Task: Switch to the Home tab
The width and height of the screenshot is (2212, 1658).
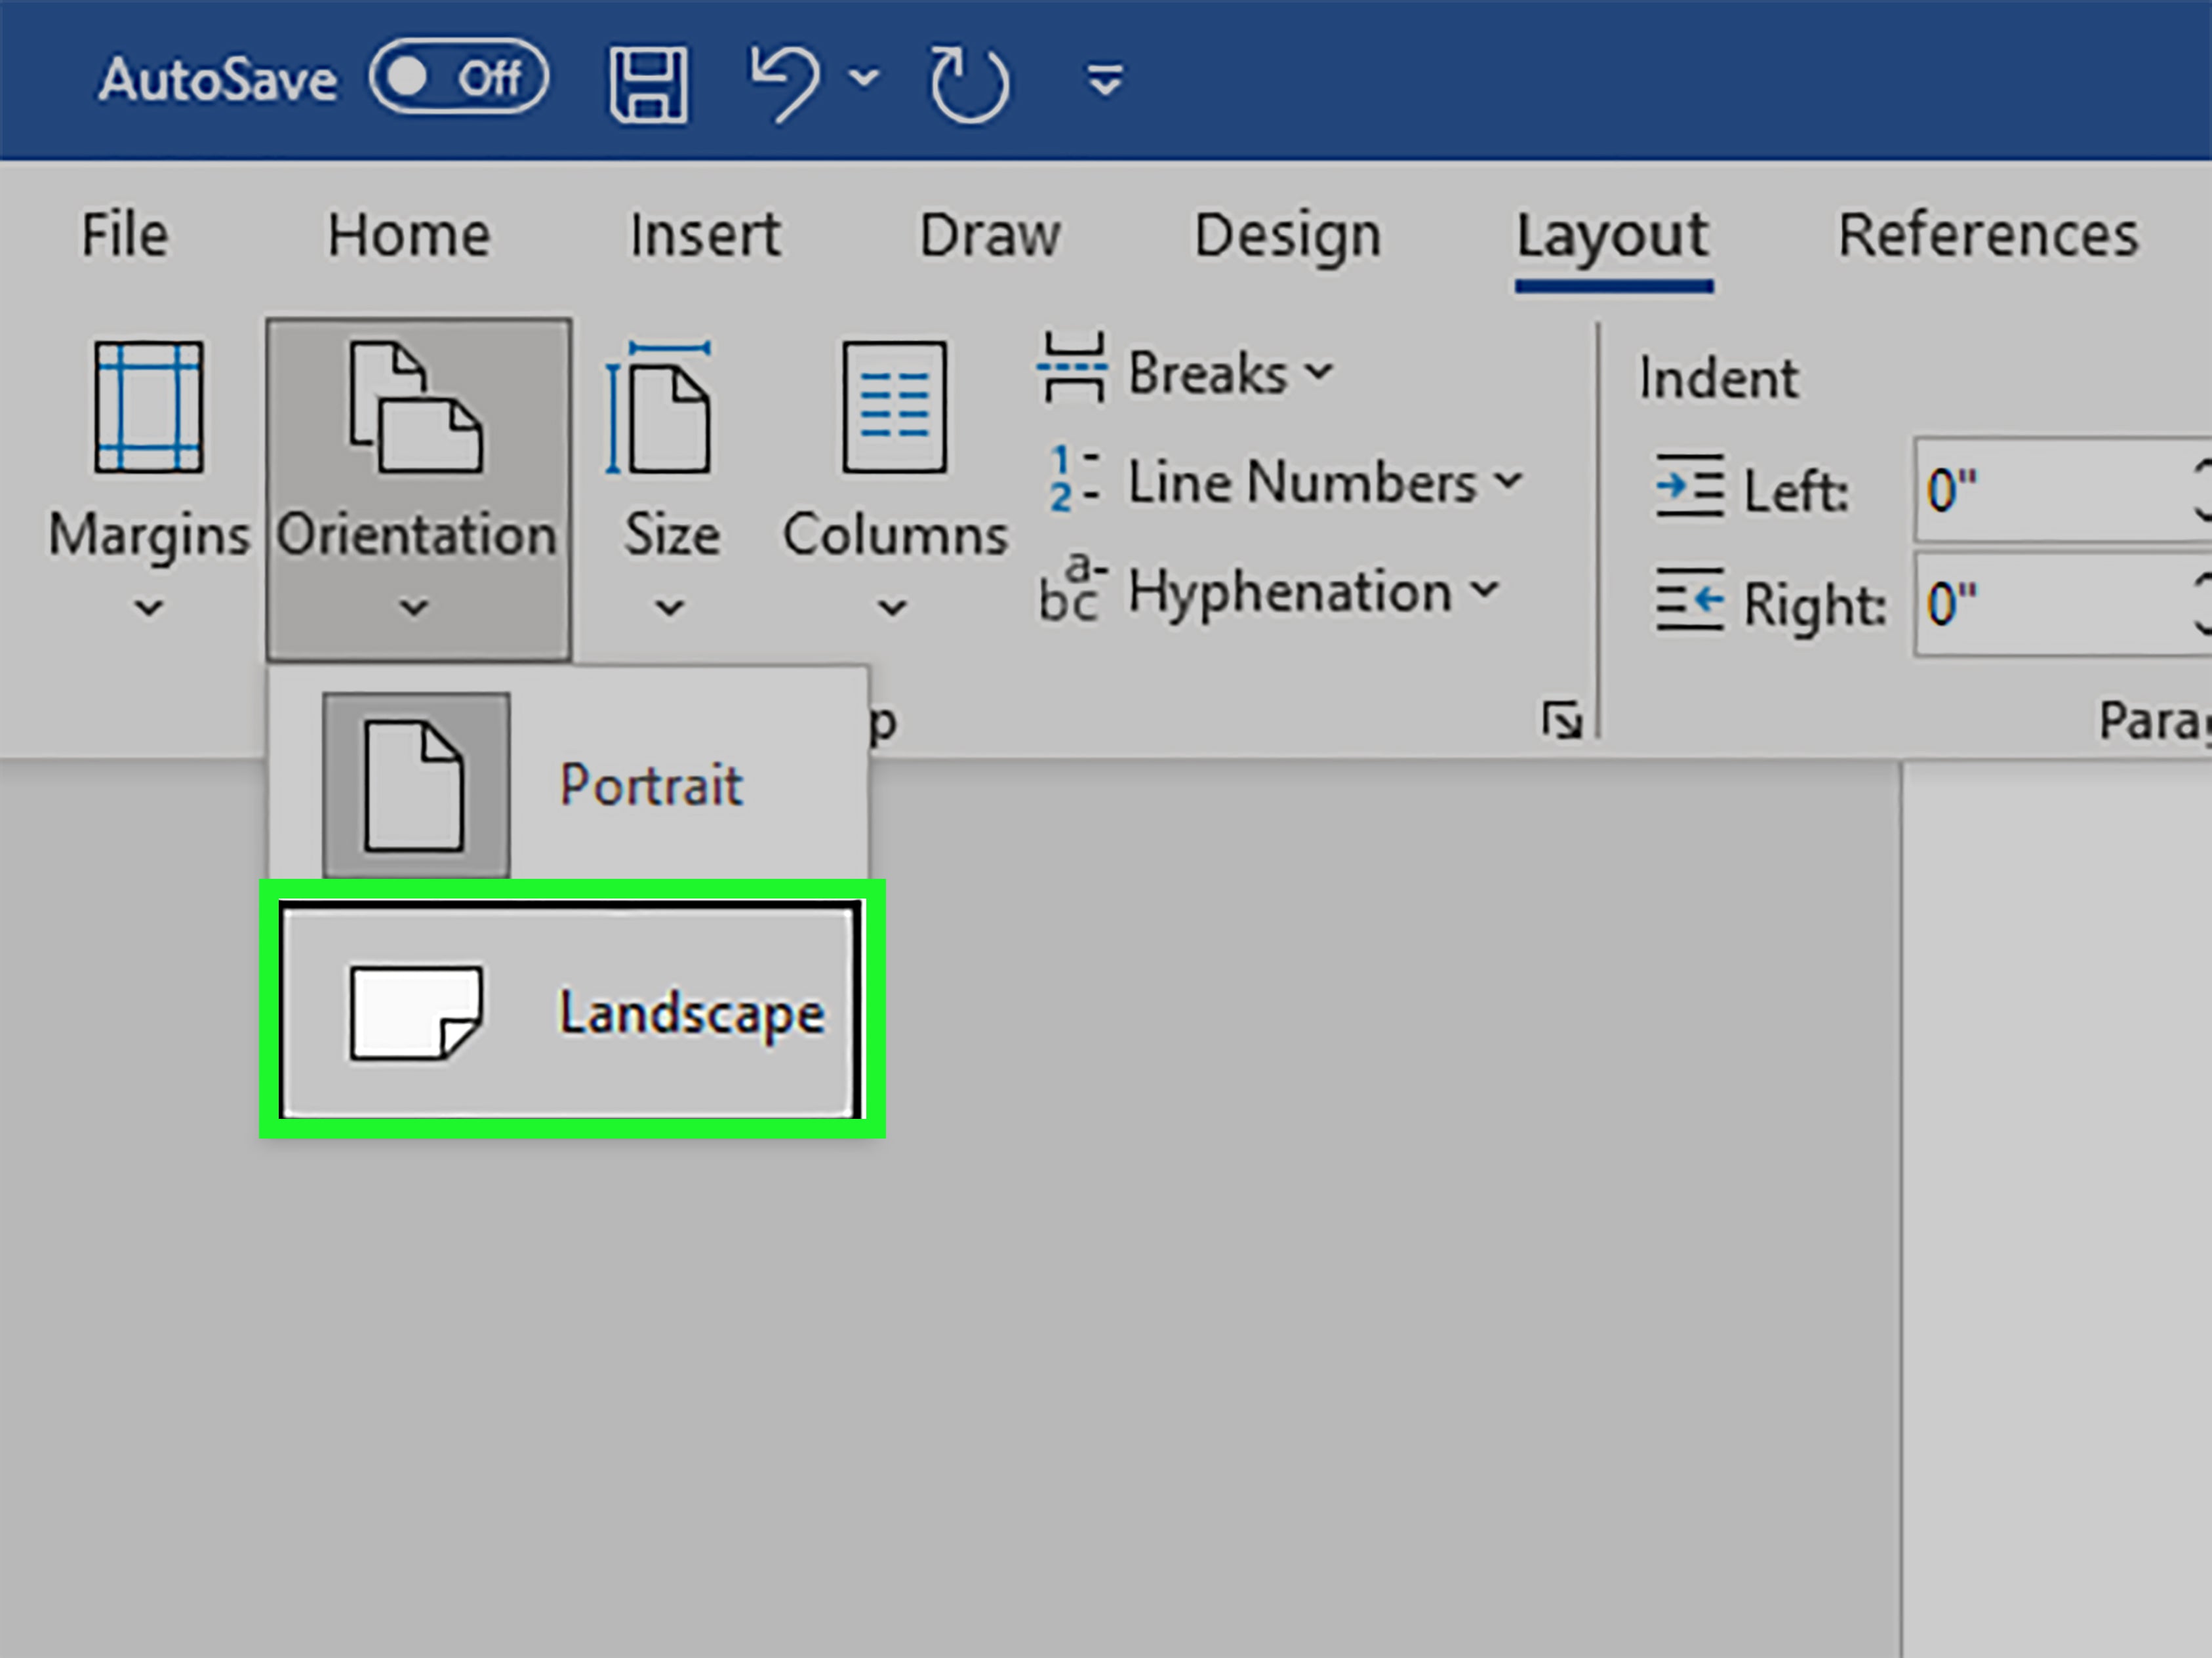Action: coord(409,235)
